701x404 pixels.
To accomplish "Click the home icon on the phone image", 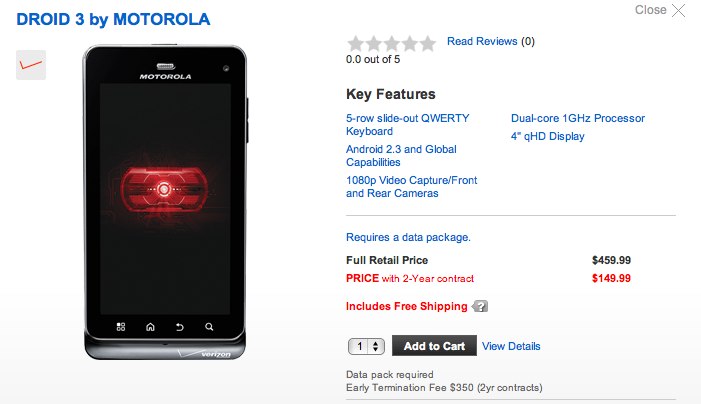I will (x=150, y=327).
